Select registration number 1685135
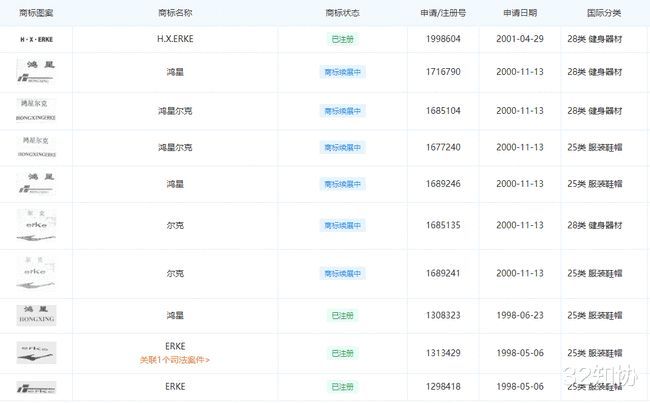 [x=443, y=225]
